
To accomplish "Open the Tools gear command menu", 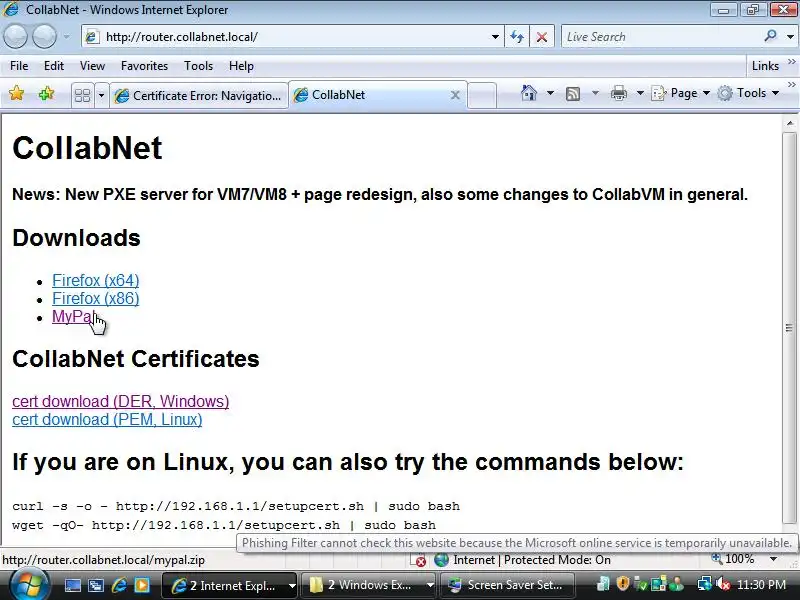I will point(748,93).
